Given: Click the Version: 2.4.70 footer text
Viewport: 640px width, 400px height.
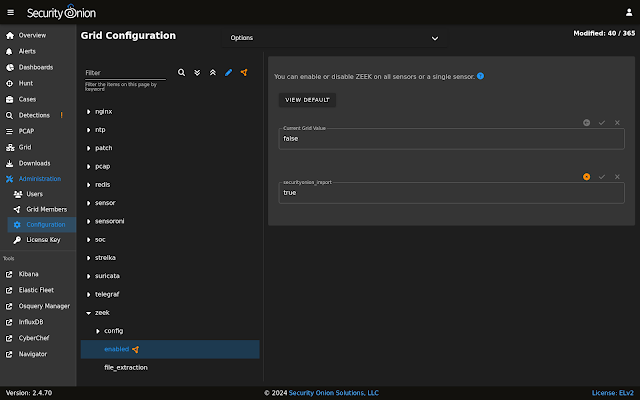Looking at the screenshot, I should pyautogui.click(x=29, y=393).
